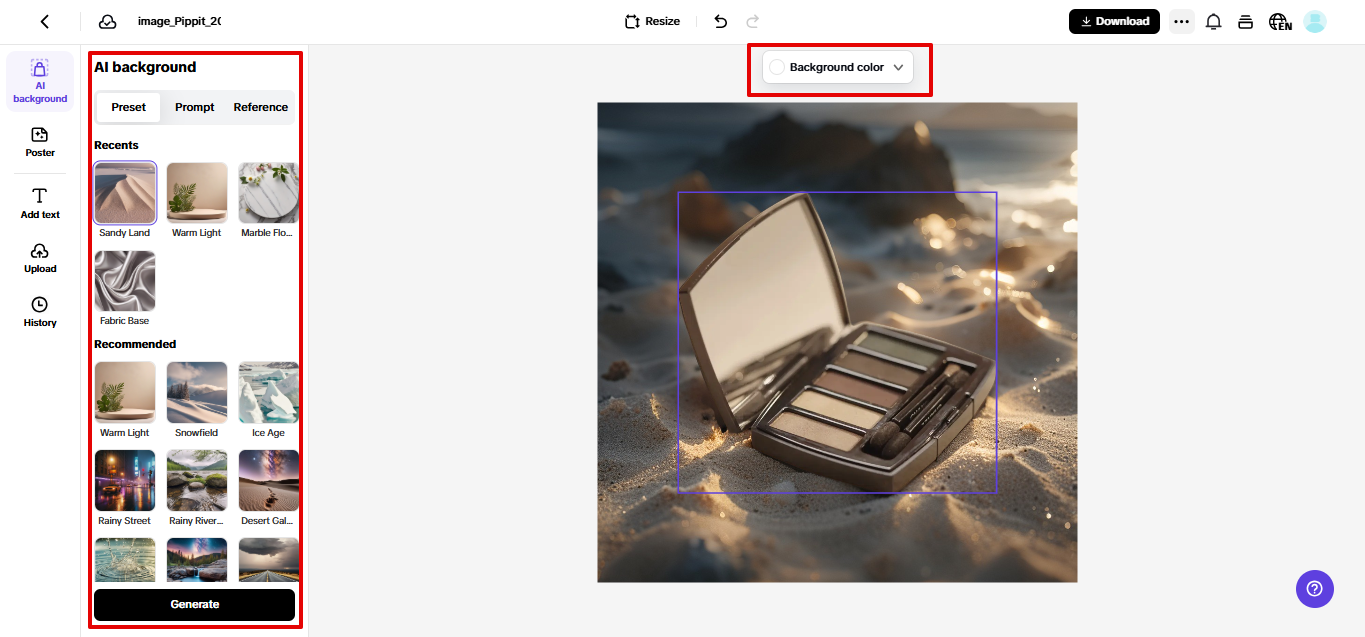Open the help button

(1314, 589)
